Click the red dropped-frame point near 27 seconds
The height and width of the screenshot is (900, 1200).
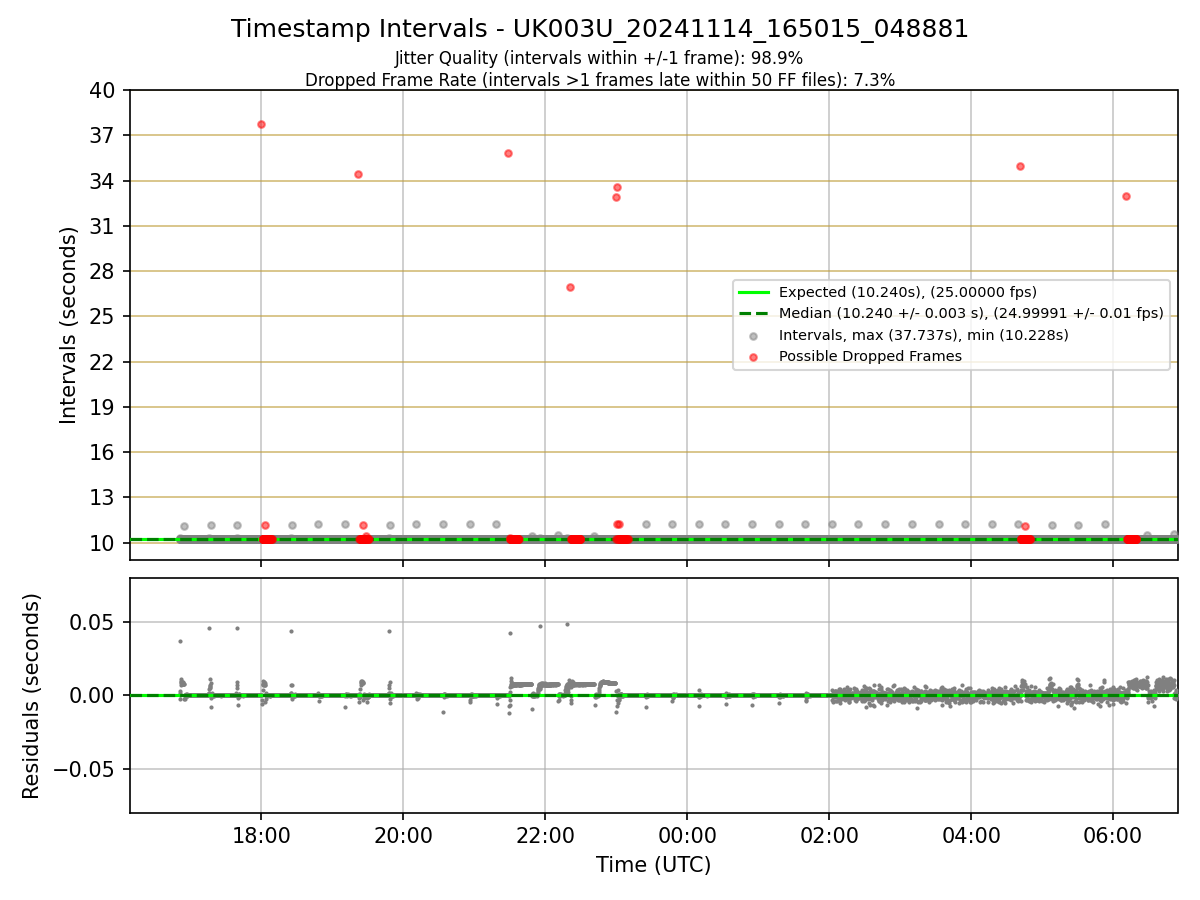(x=570, y=287)
